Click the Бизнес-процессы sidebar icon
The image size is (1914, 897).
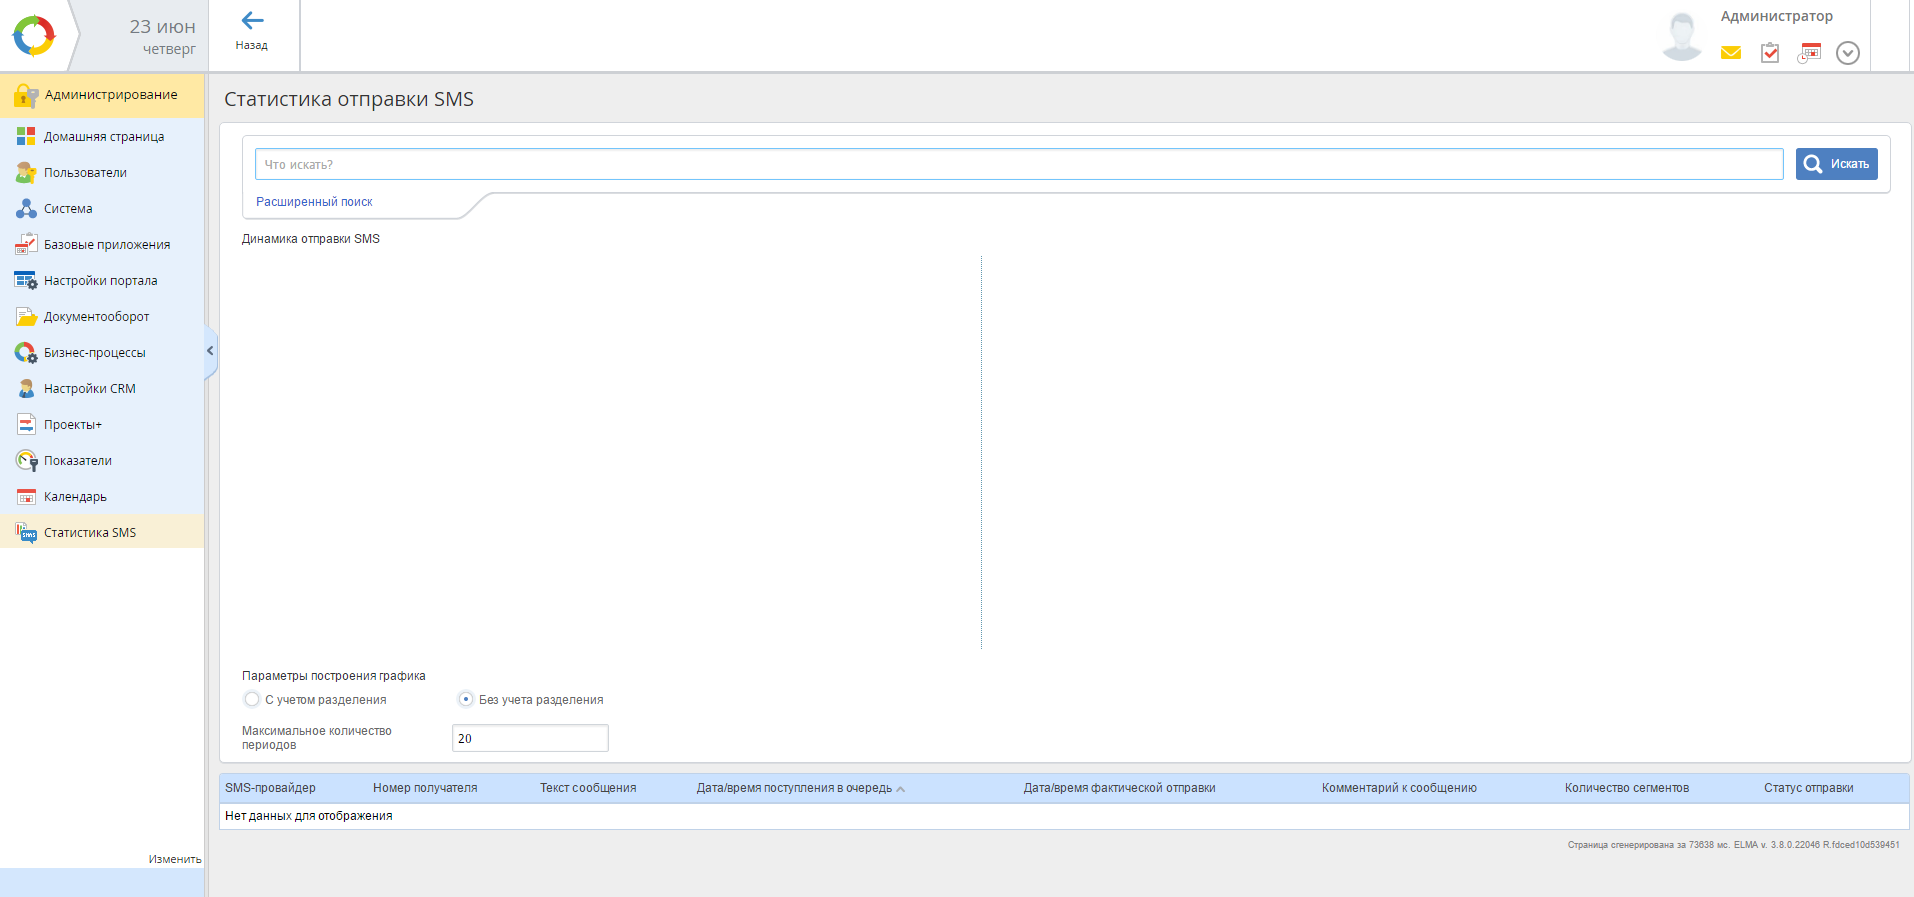26,353
